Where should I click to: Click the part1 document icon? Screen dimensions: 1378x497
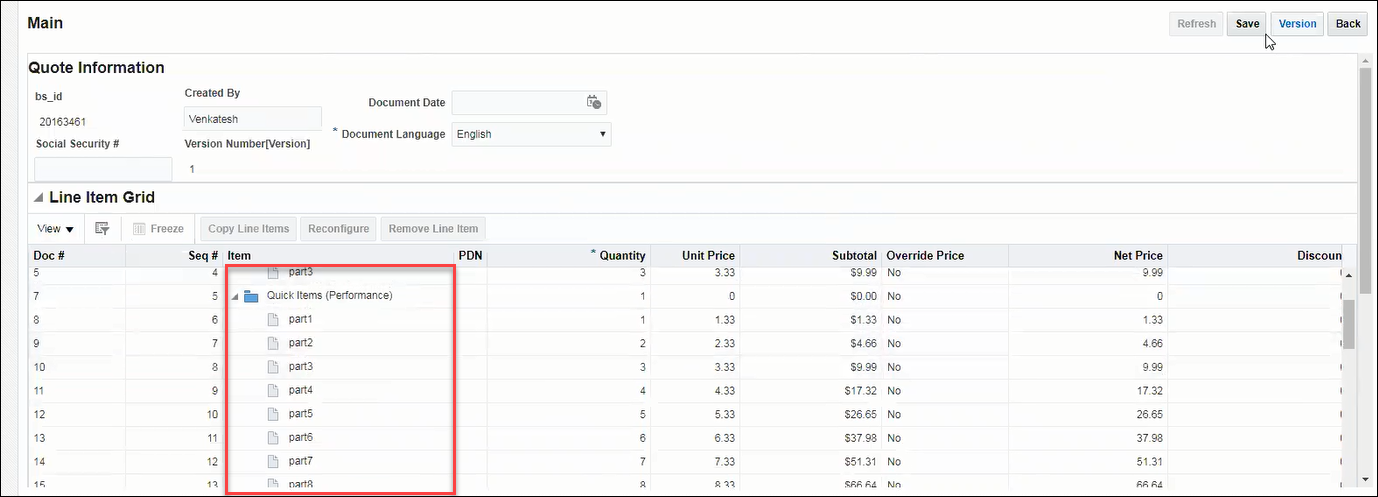coord(273,320)
